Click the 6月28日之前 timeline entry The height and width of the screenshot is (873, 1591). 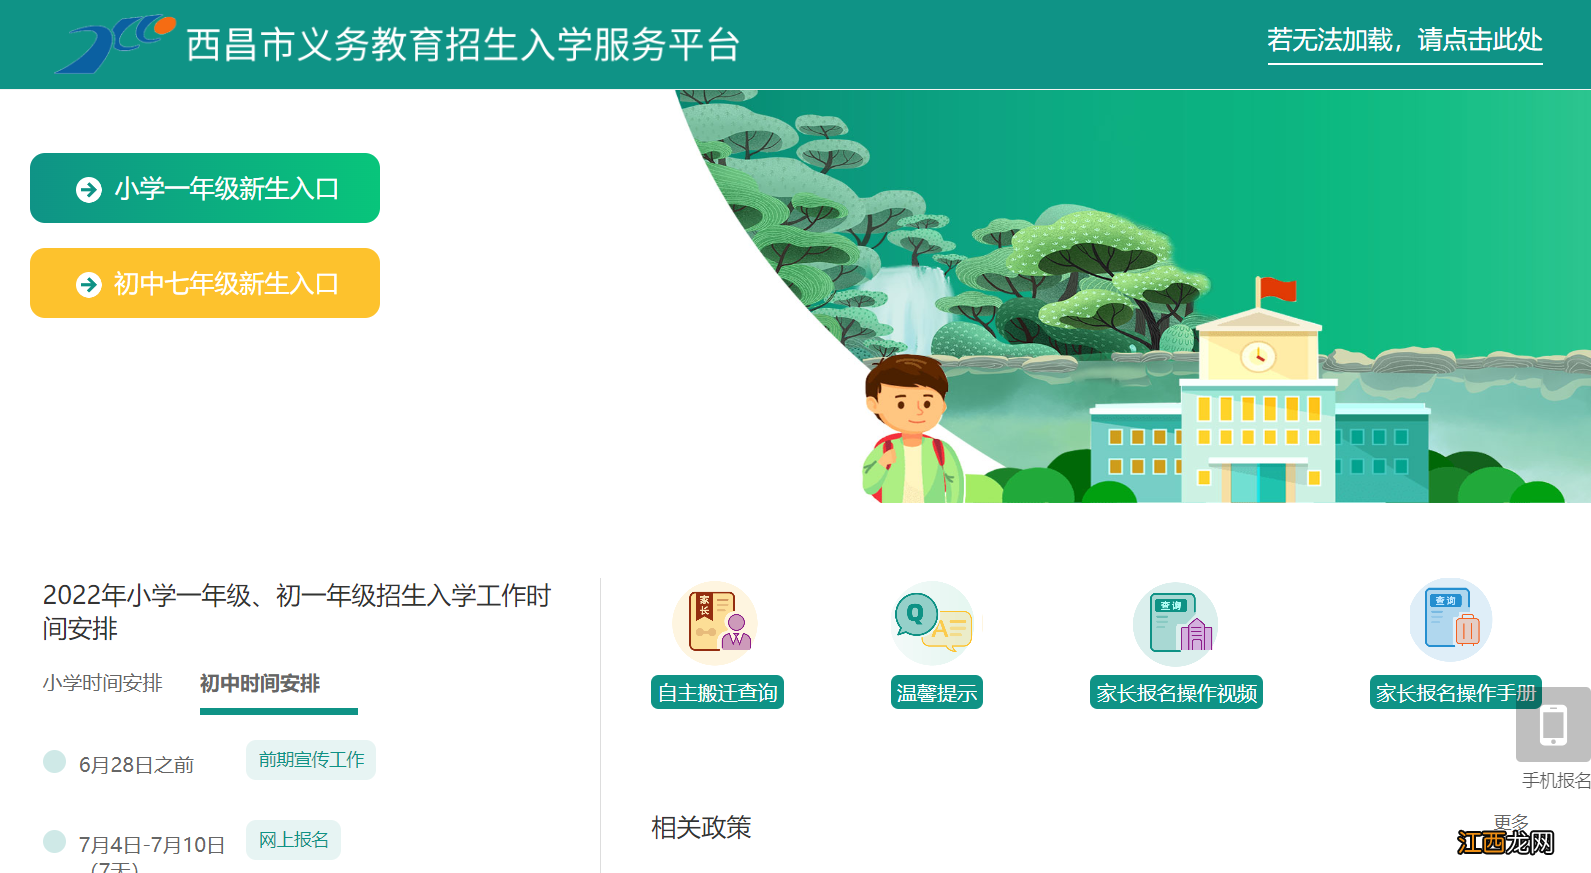tap(136, 765)
